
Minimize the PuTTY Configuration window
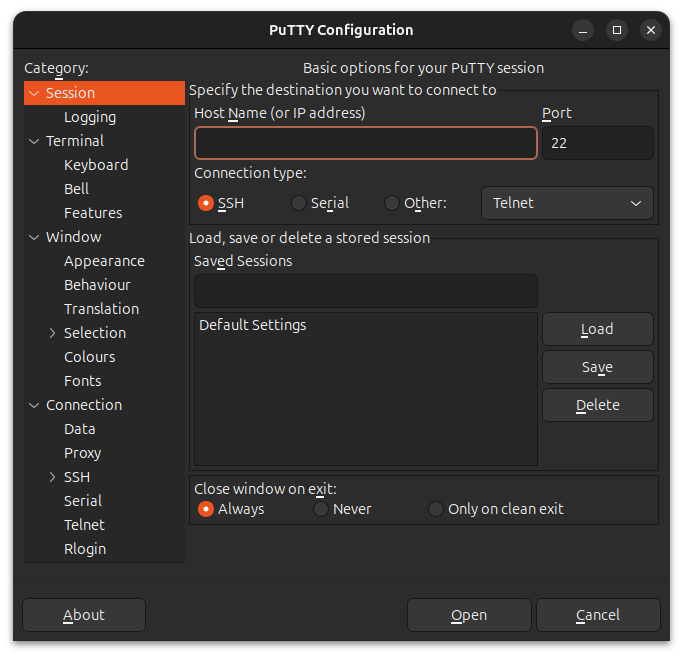[x=583, y=30]
